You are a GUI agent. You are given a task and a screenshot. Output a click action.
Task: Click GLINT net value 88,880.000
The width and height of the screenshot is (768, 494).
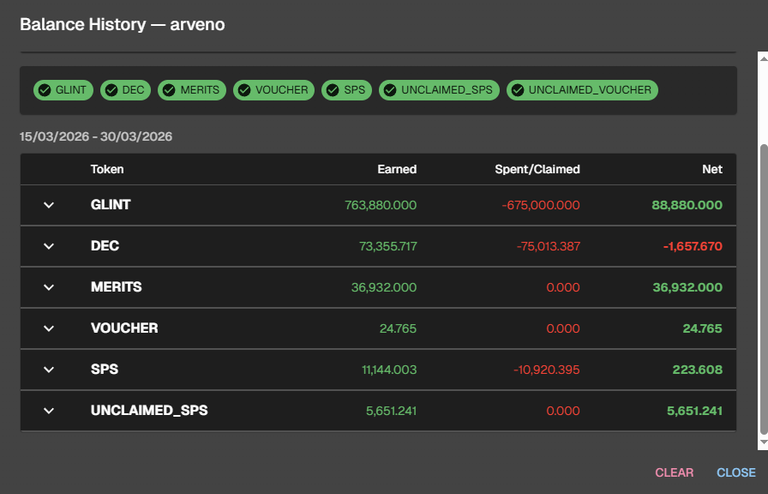click(687, 205)
